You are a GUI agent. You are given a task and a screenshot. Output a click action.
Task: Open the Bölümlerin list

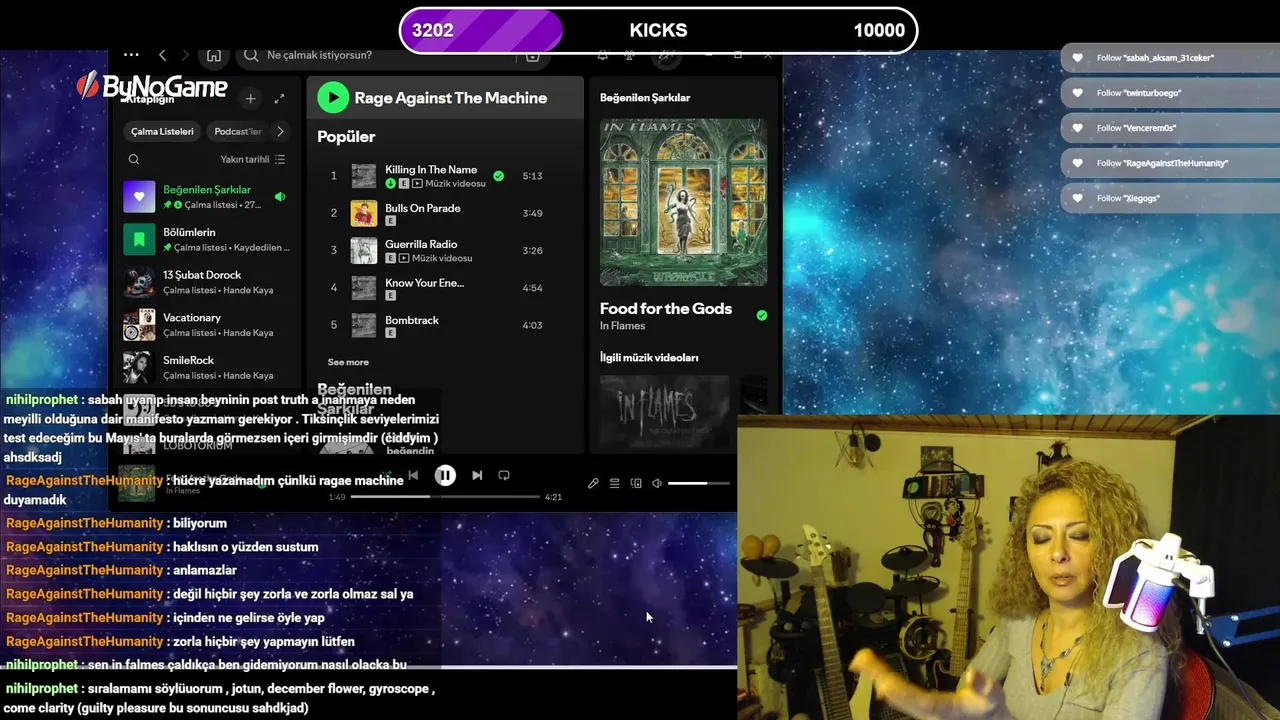point(205,239)
